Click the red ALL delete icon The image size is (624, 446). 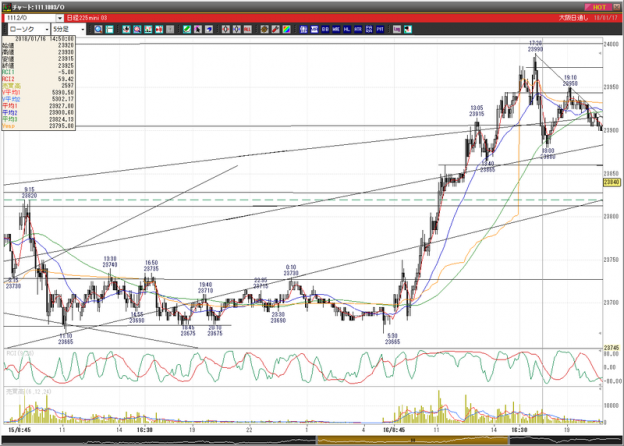248,29
